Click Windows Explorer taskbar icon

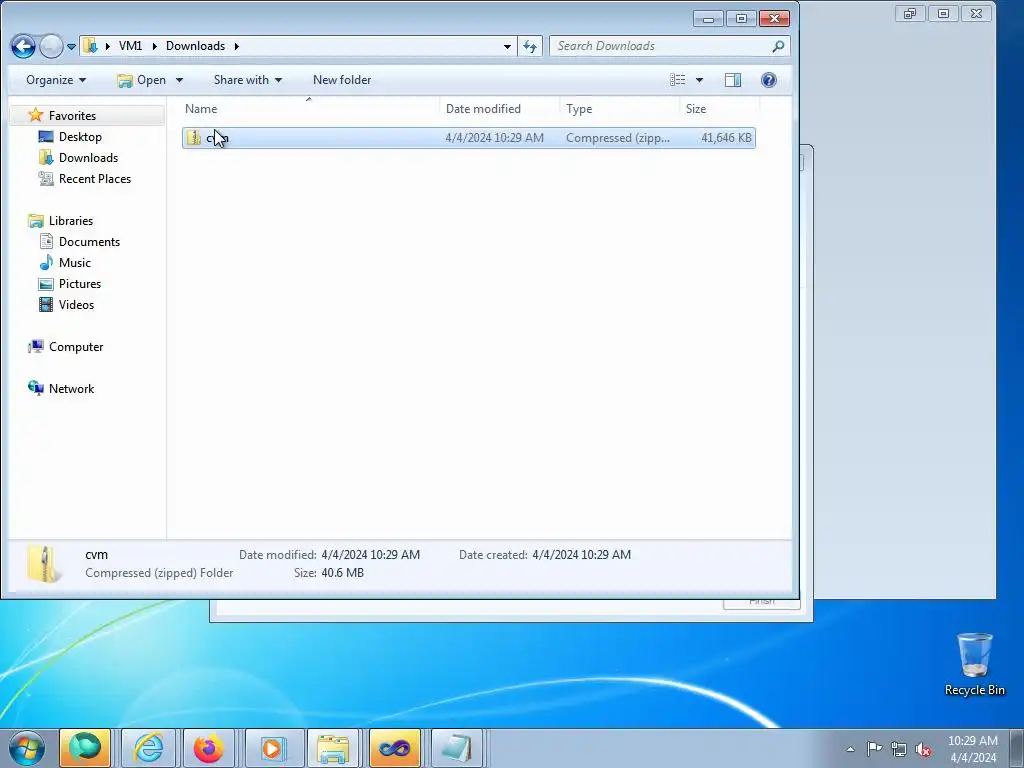(x=333, y=748)
